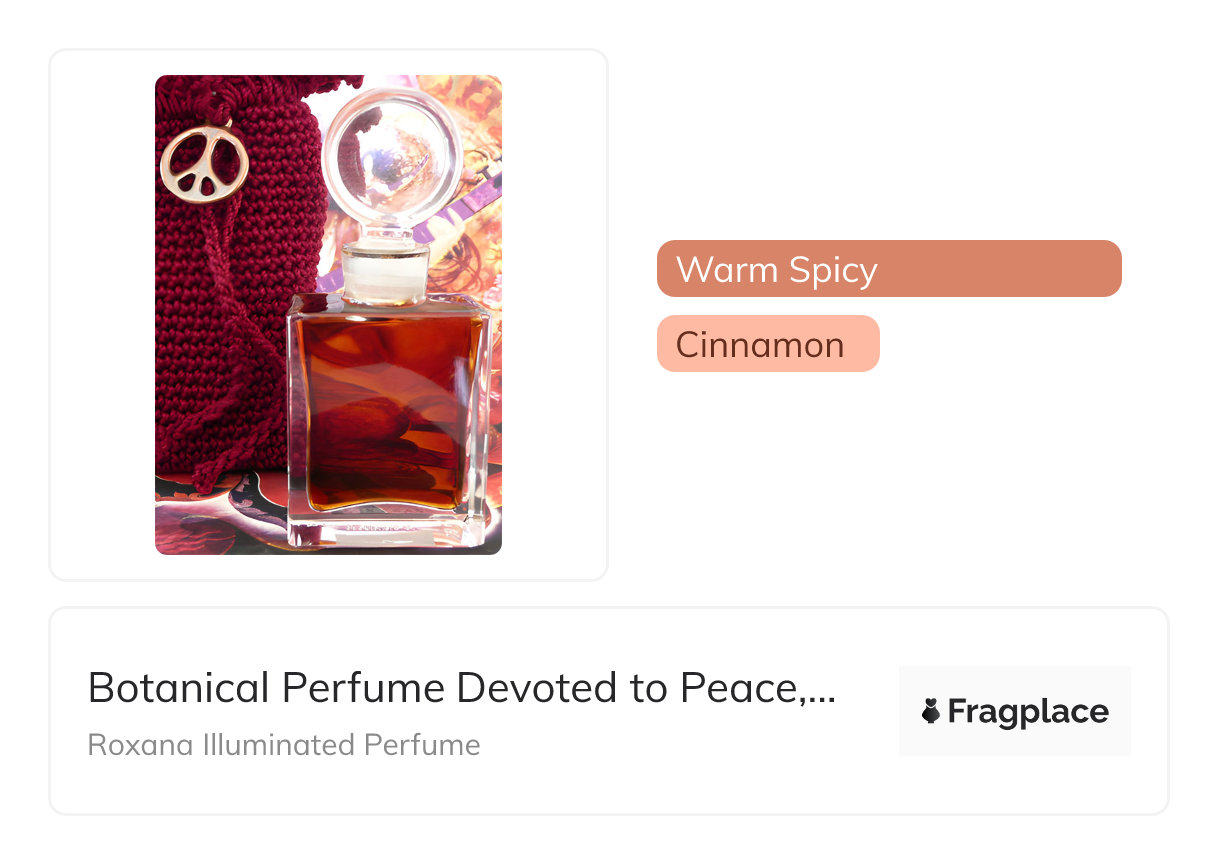Click the Fragplace bottle icon in logo
1218x864 pixels.
click(x=931, y=712)
